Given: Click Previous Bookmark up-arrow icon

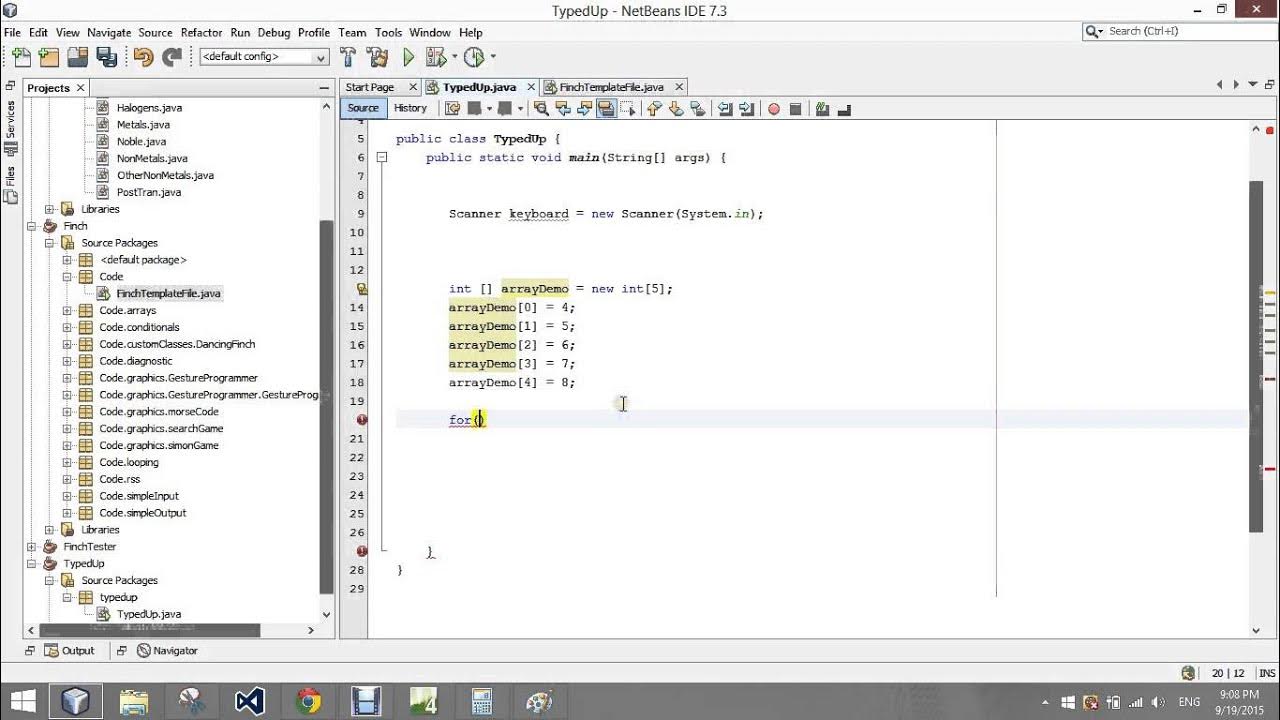Looking at the screenshot, I should coord(654,109).
